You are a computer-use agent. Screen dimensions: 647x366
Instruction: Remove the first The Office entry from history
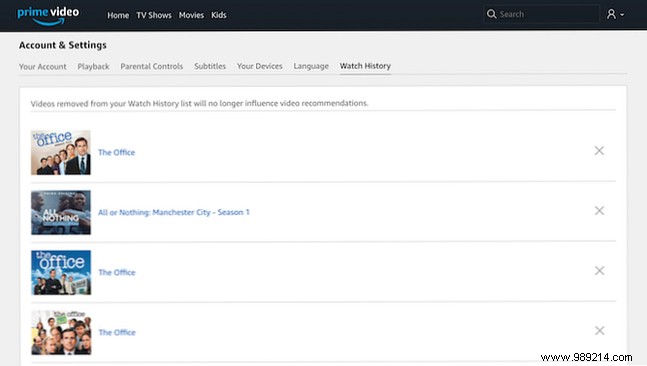point(599,151)
